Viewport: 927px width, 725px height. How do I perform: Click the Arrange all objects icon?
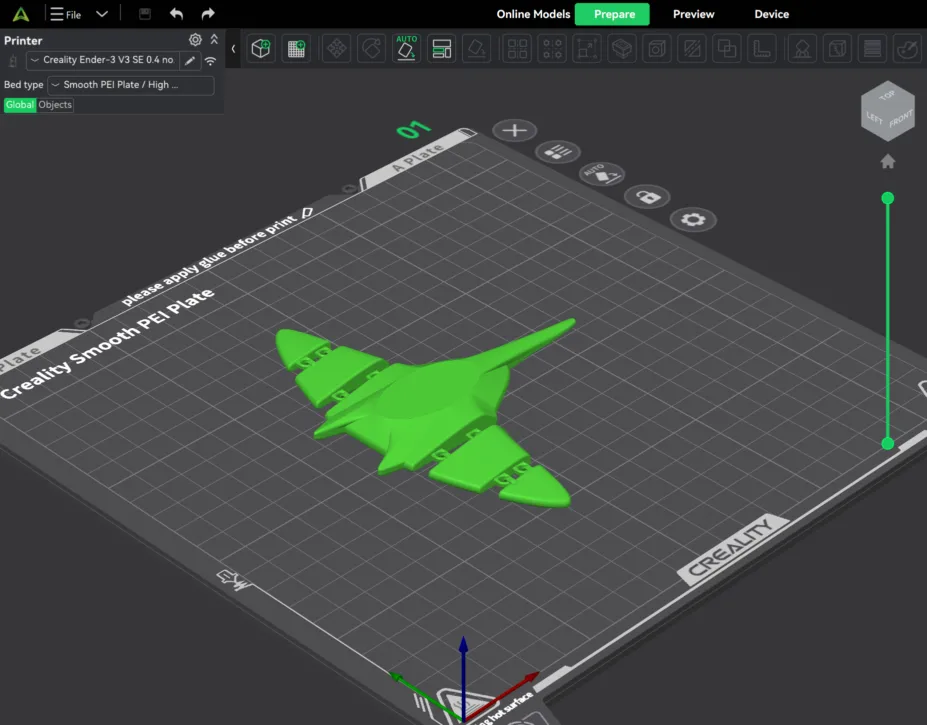pyautogui.click(x=442, y=48)
